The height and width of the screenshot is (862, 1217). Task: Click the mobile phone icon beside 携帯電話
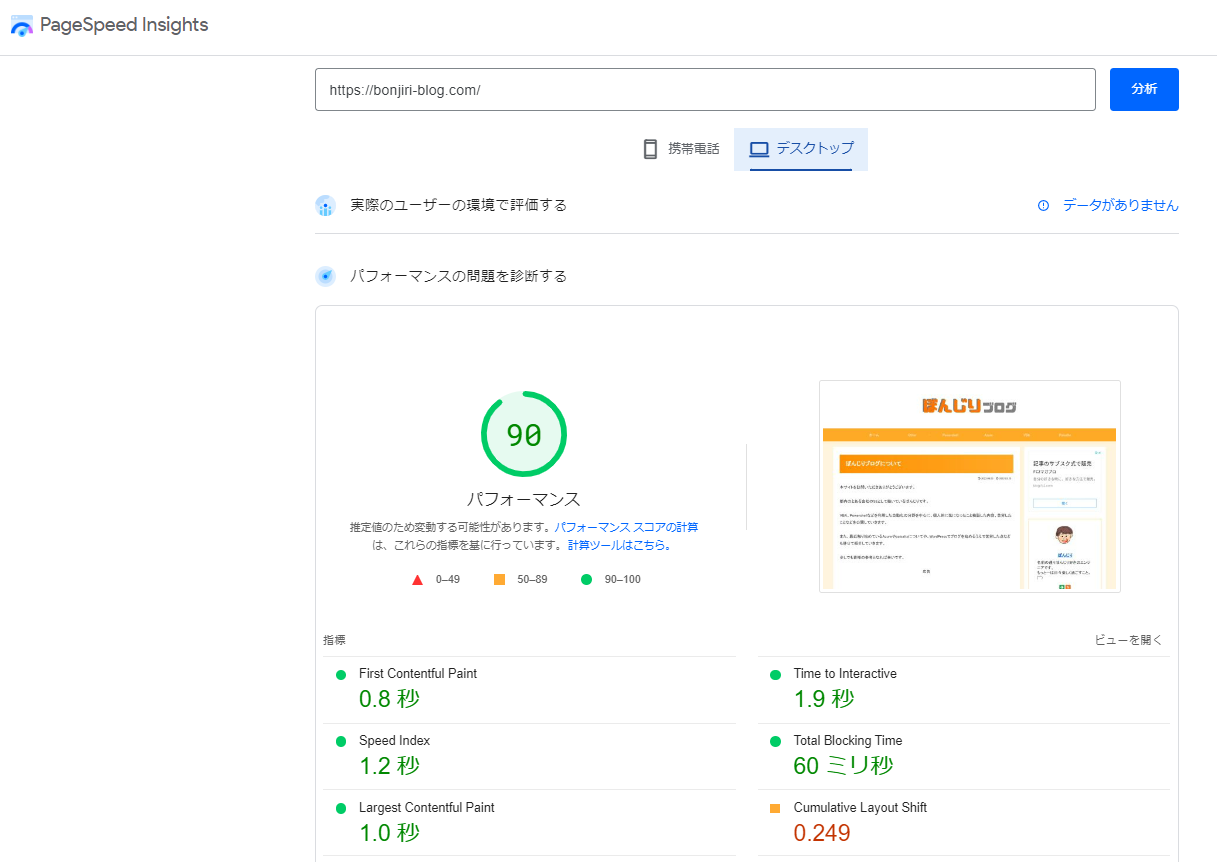(650, 148)
